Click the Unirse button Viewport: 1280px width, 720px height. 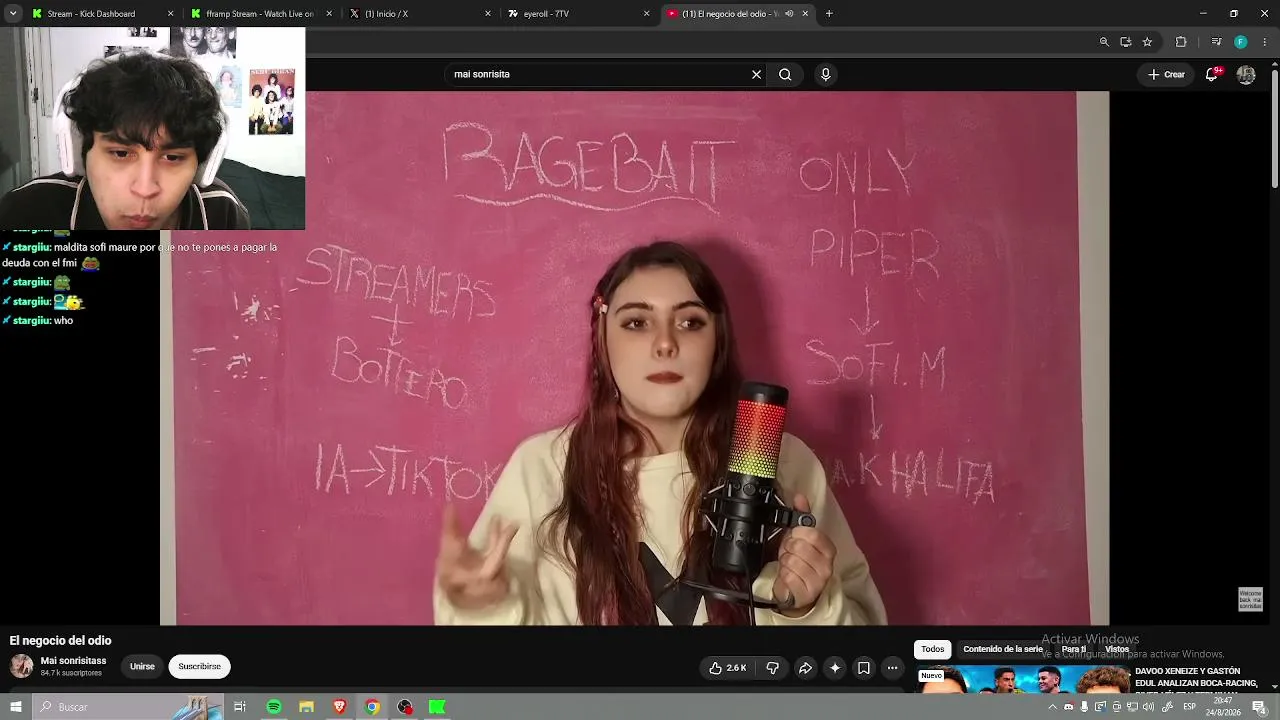pos(142,666)
